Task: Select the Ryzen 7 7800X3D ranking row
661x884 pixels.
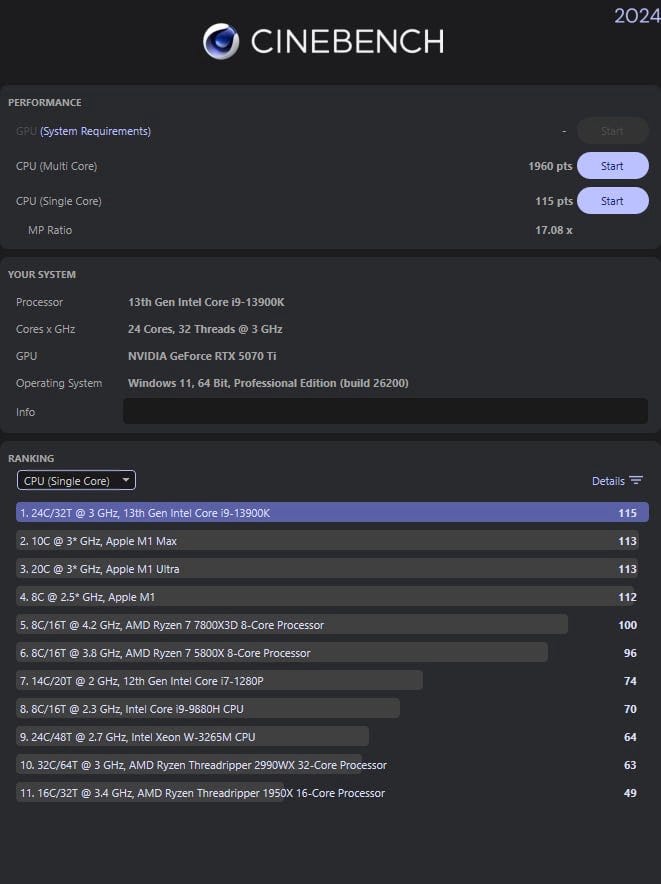Action: point(291,625)
